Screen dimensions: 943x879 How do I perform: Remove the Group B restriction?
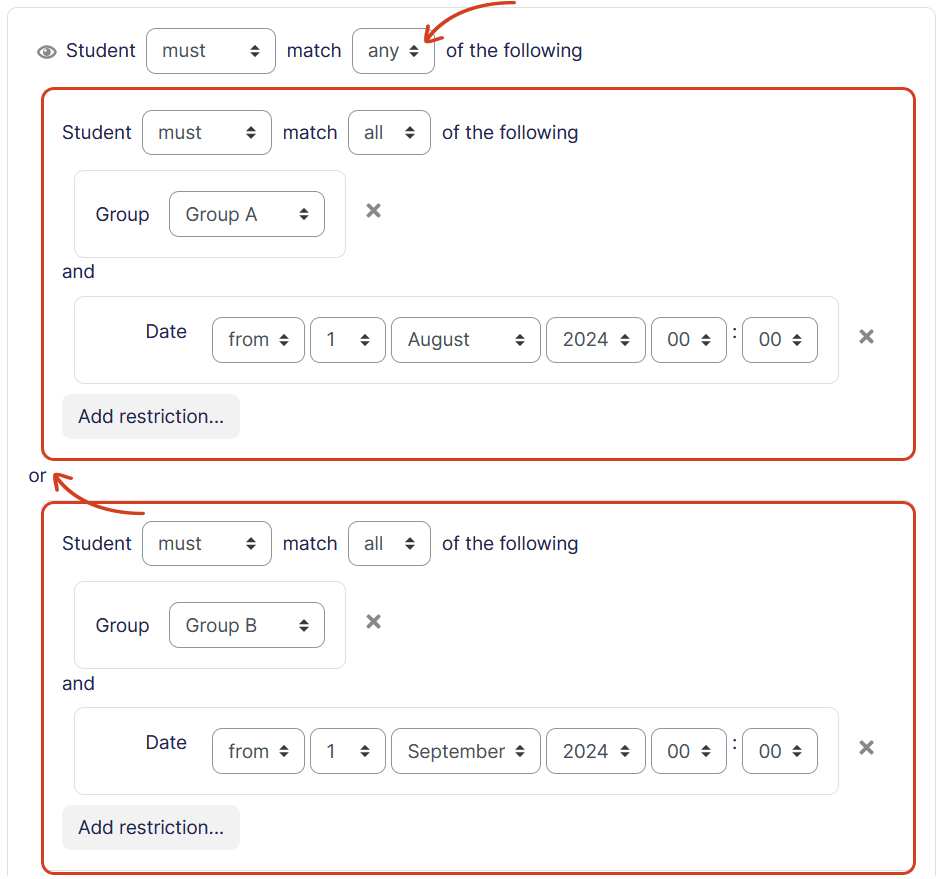coord(373,622)
